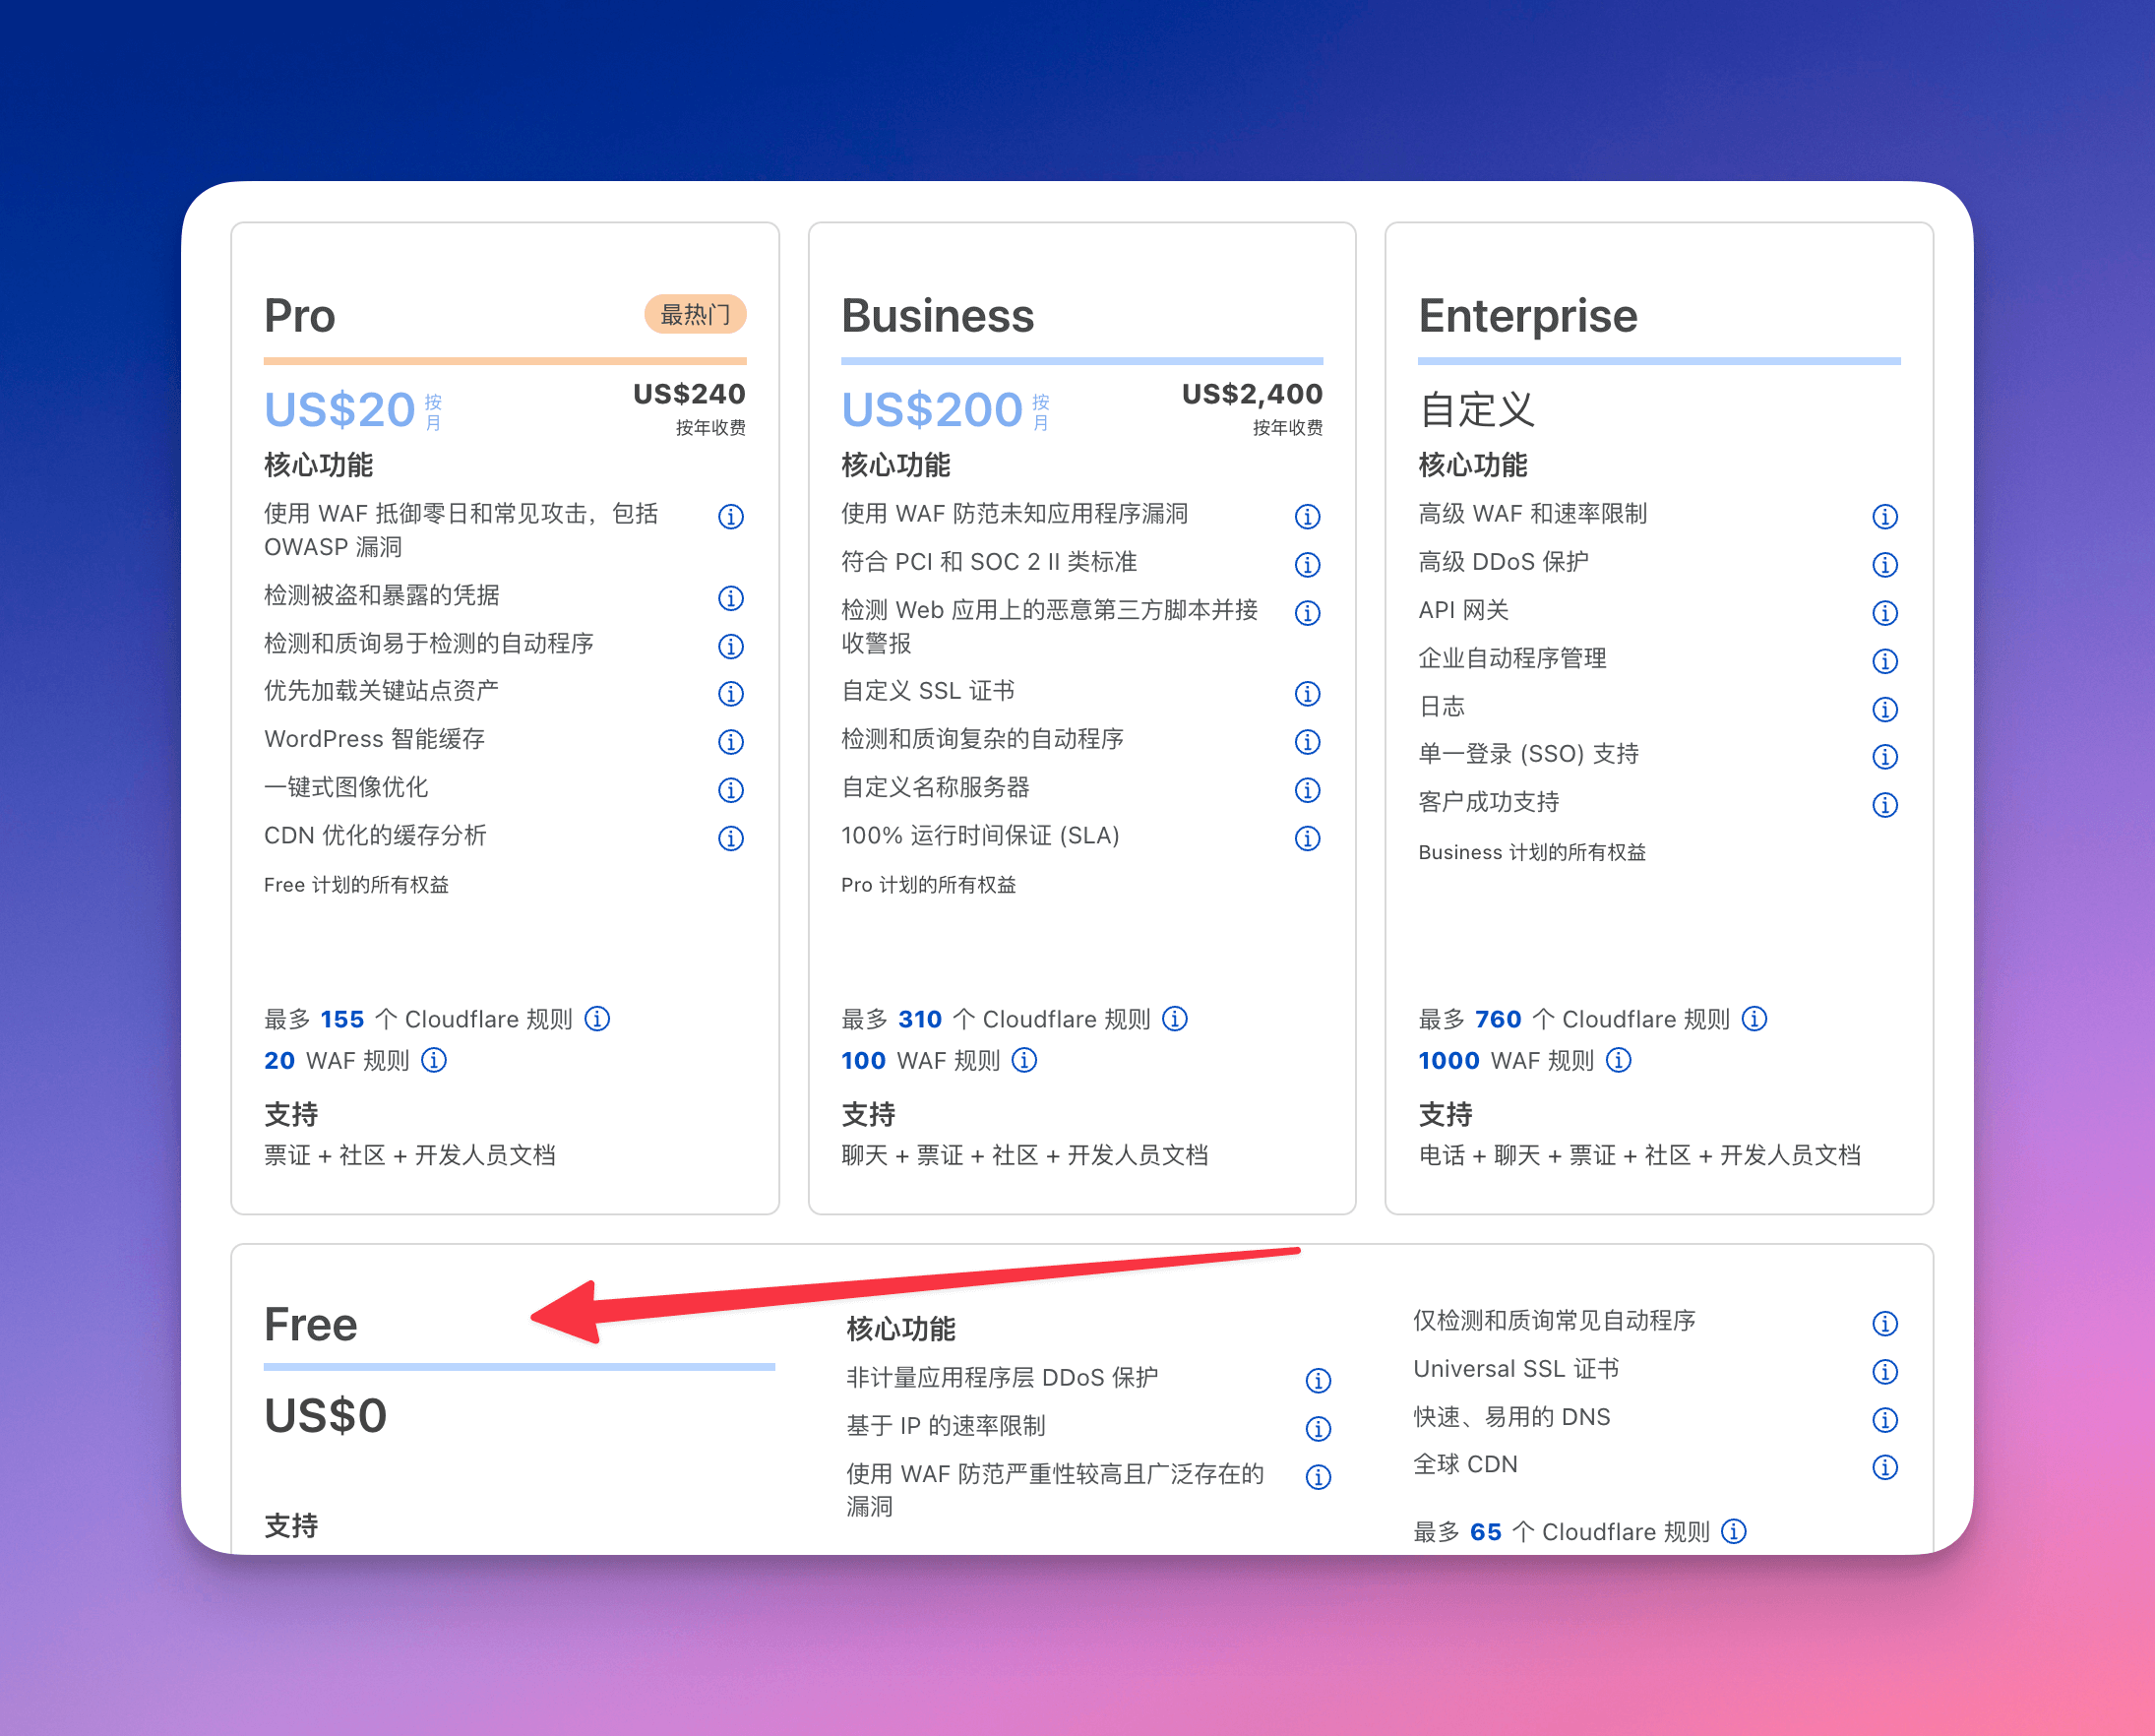2155x1736 pixels.
Task: Click 支持 heading in Enterprise card
Action: point(1445,1114)
